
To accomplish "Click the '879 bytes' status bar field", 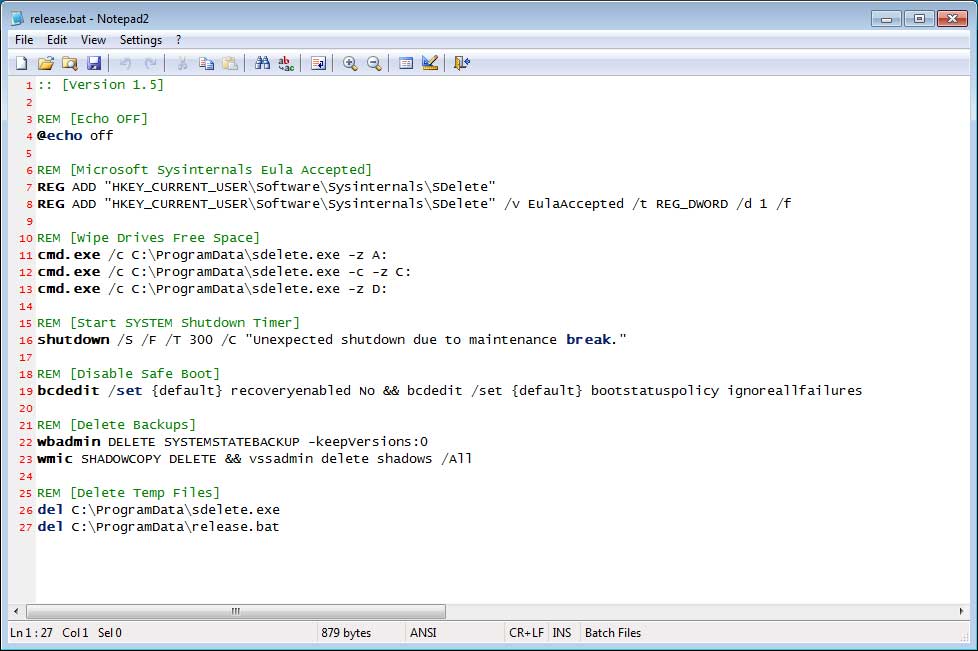I will (x=361, y=633).
